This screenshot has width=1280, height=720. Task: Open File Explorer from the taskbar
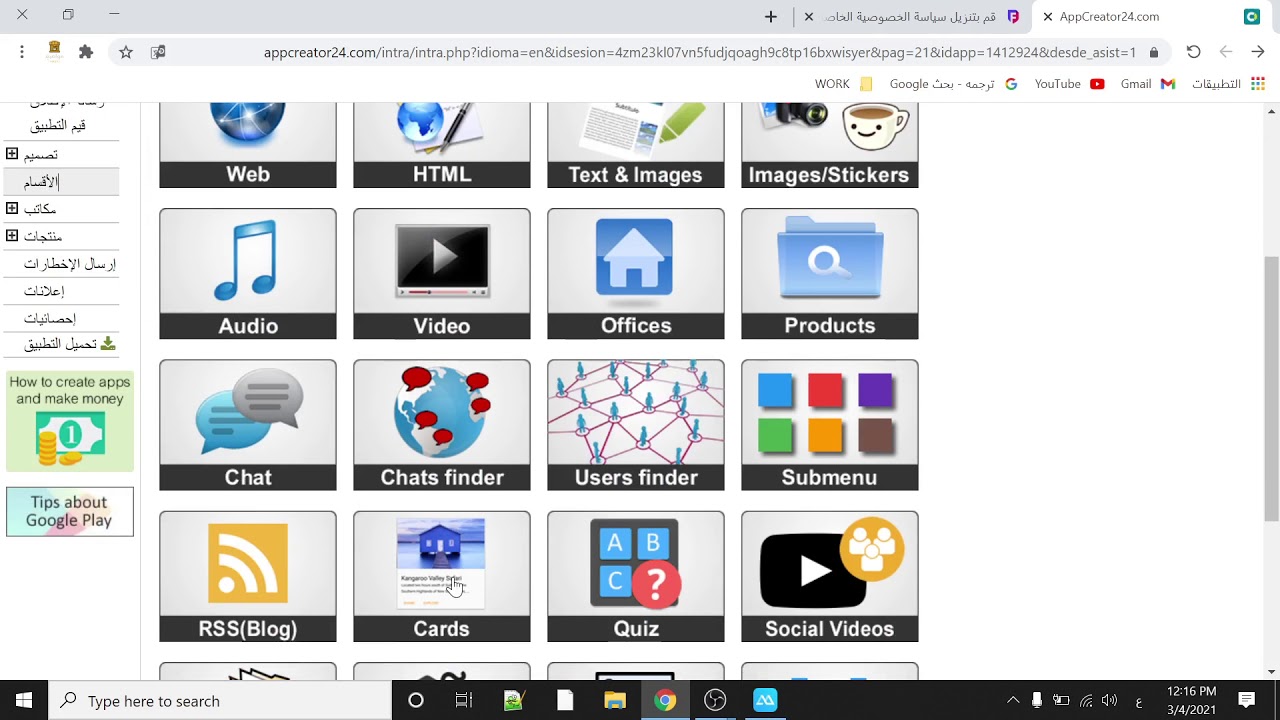pos(615,700)
